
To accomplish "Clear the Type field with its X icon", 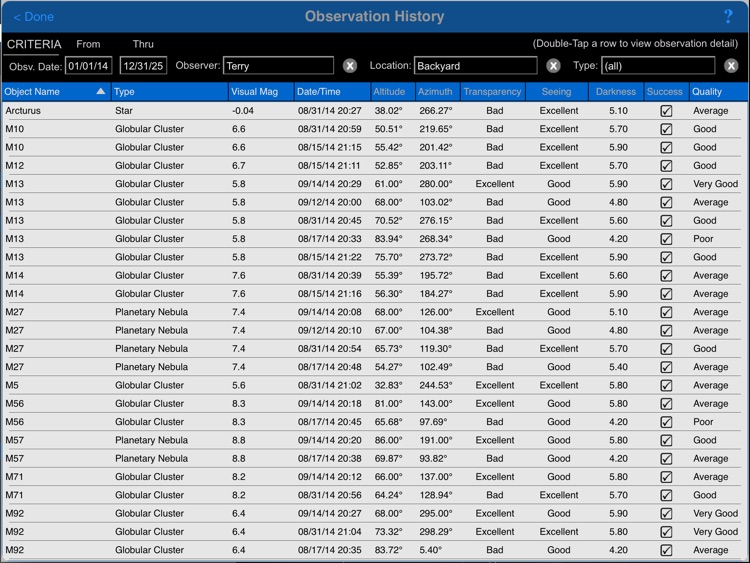I will (731, 66).
